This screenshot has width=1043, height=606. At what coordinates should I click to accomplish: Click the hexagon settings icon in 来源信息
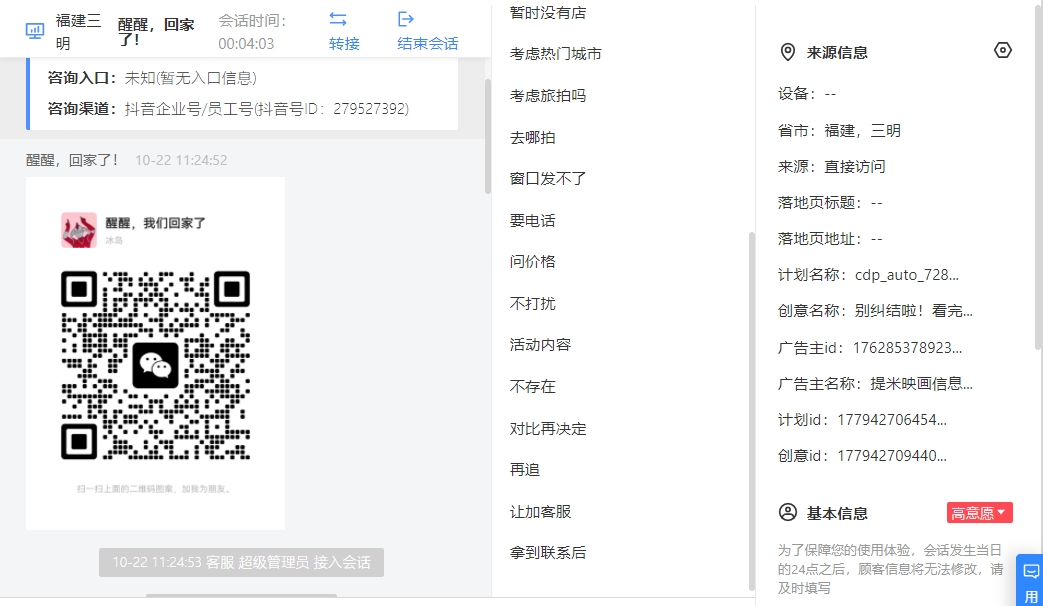[1002, 51]
